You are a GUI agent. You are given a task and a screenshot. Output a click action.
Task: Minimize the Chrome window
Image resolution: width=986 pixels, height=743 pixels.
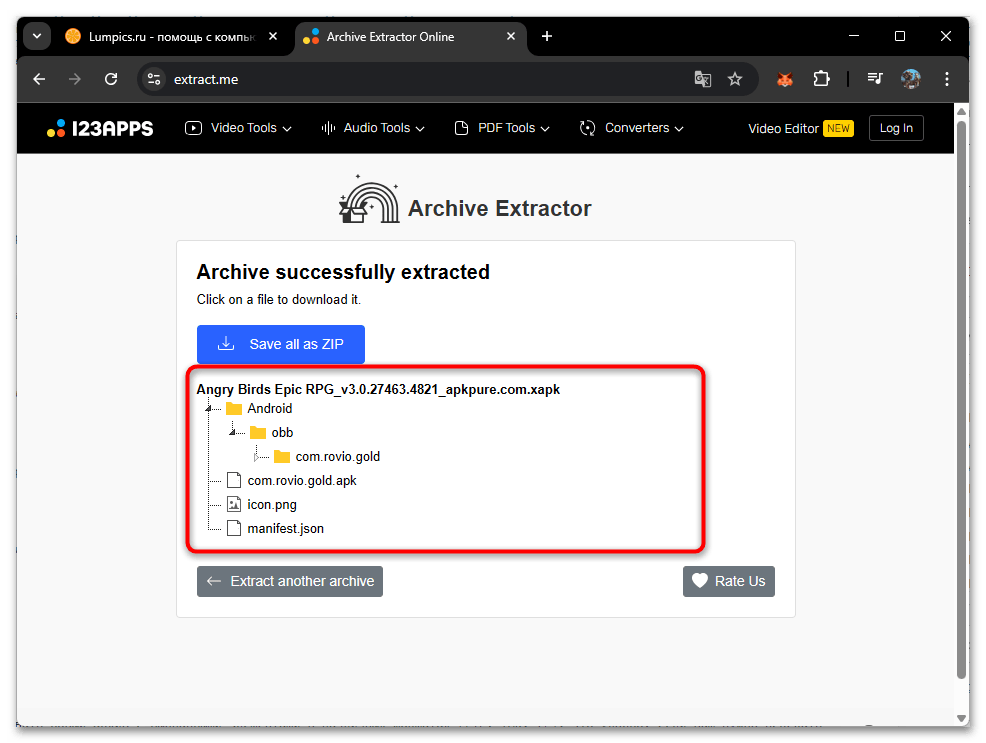pyautogui.click(x=853, y=36)
